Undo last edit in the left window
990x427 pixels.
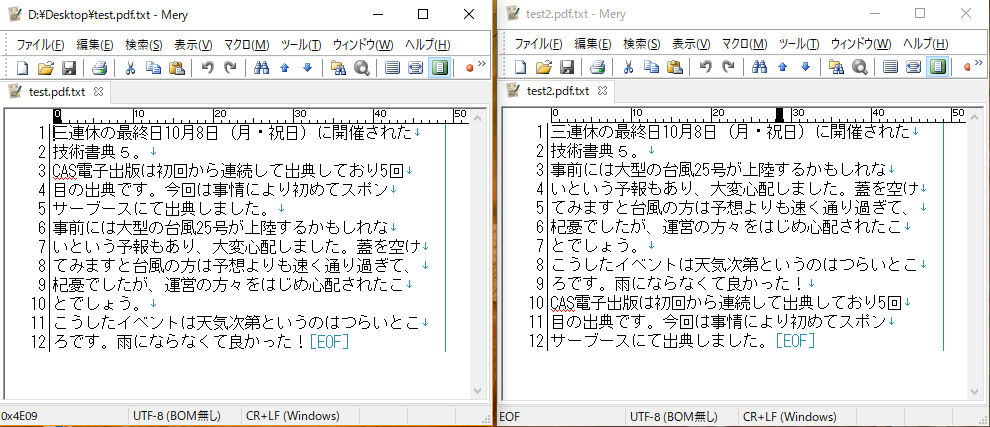[x=207, y=68]
